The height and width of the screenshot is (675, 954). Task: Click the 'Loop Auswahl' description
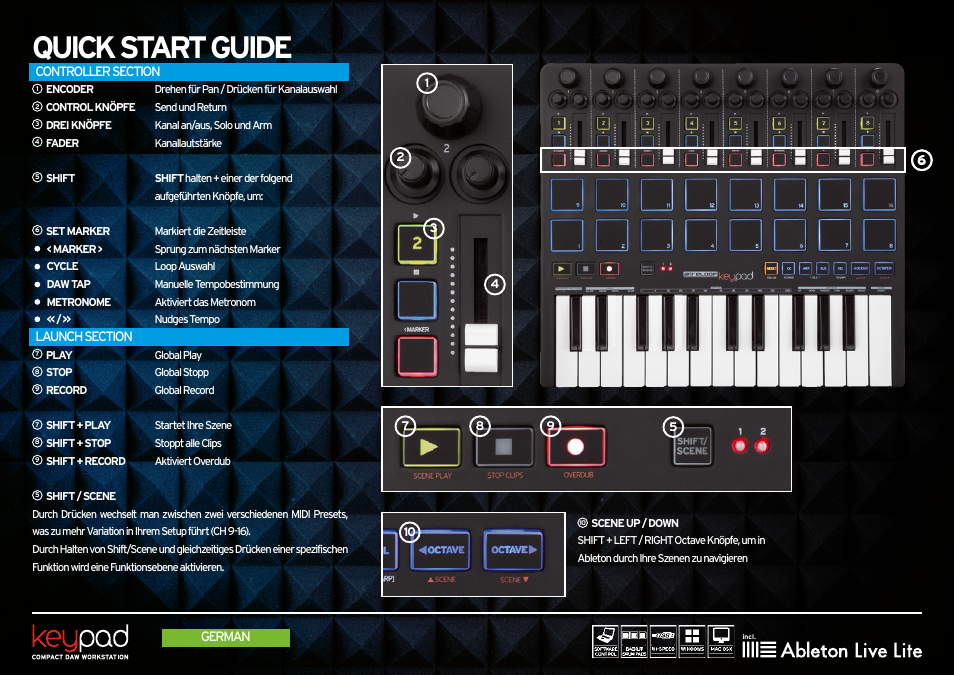(x=185, y=267)
